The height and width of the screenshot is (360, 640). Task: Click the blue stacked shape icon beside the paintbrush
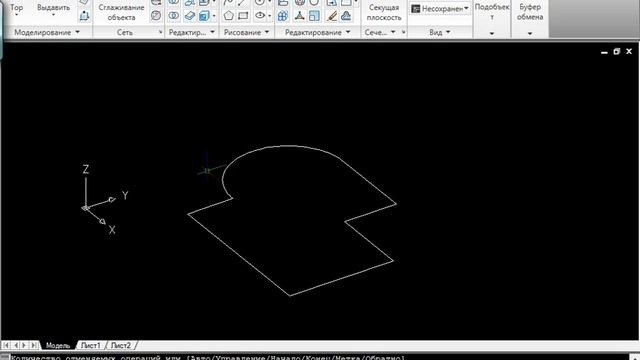346,16
